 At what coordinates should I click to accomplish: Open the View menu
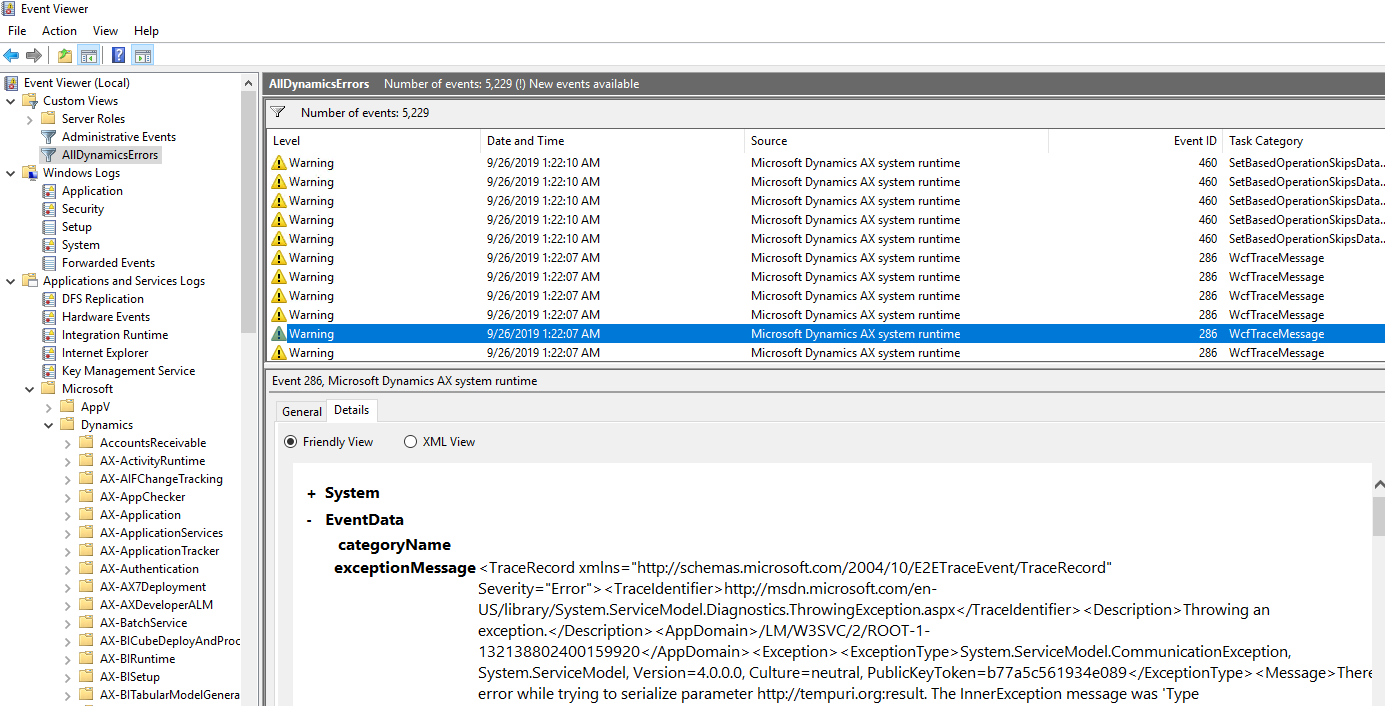click(105, 31)
